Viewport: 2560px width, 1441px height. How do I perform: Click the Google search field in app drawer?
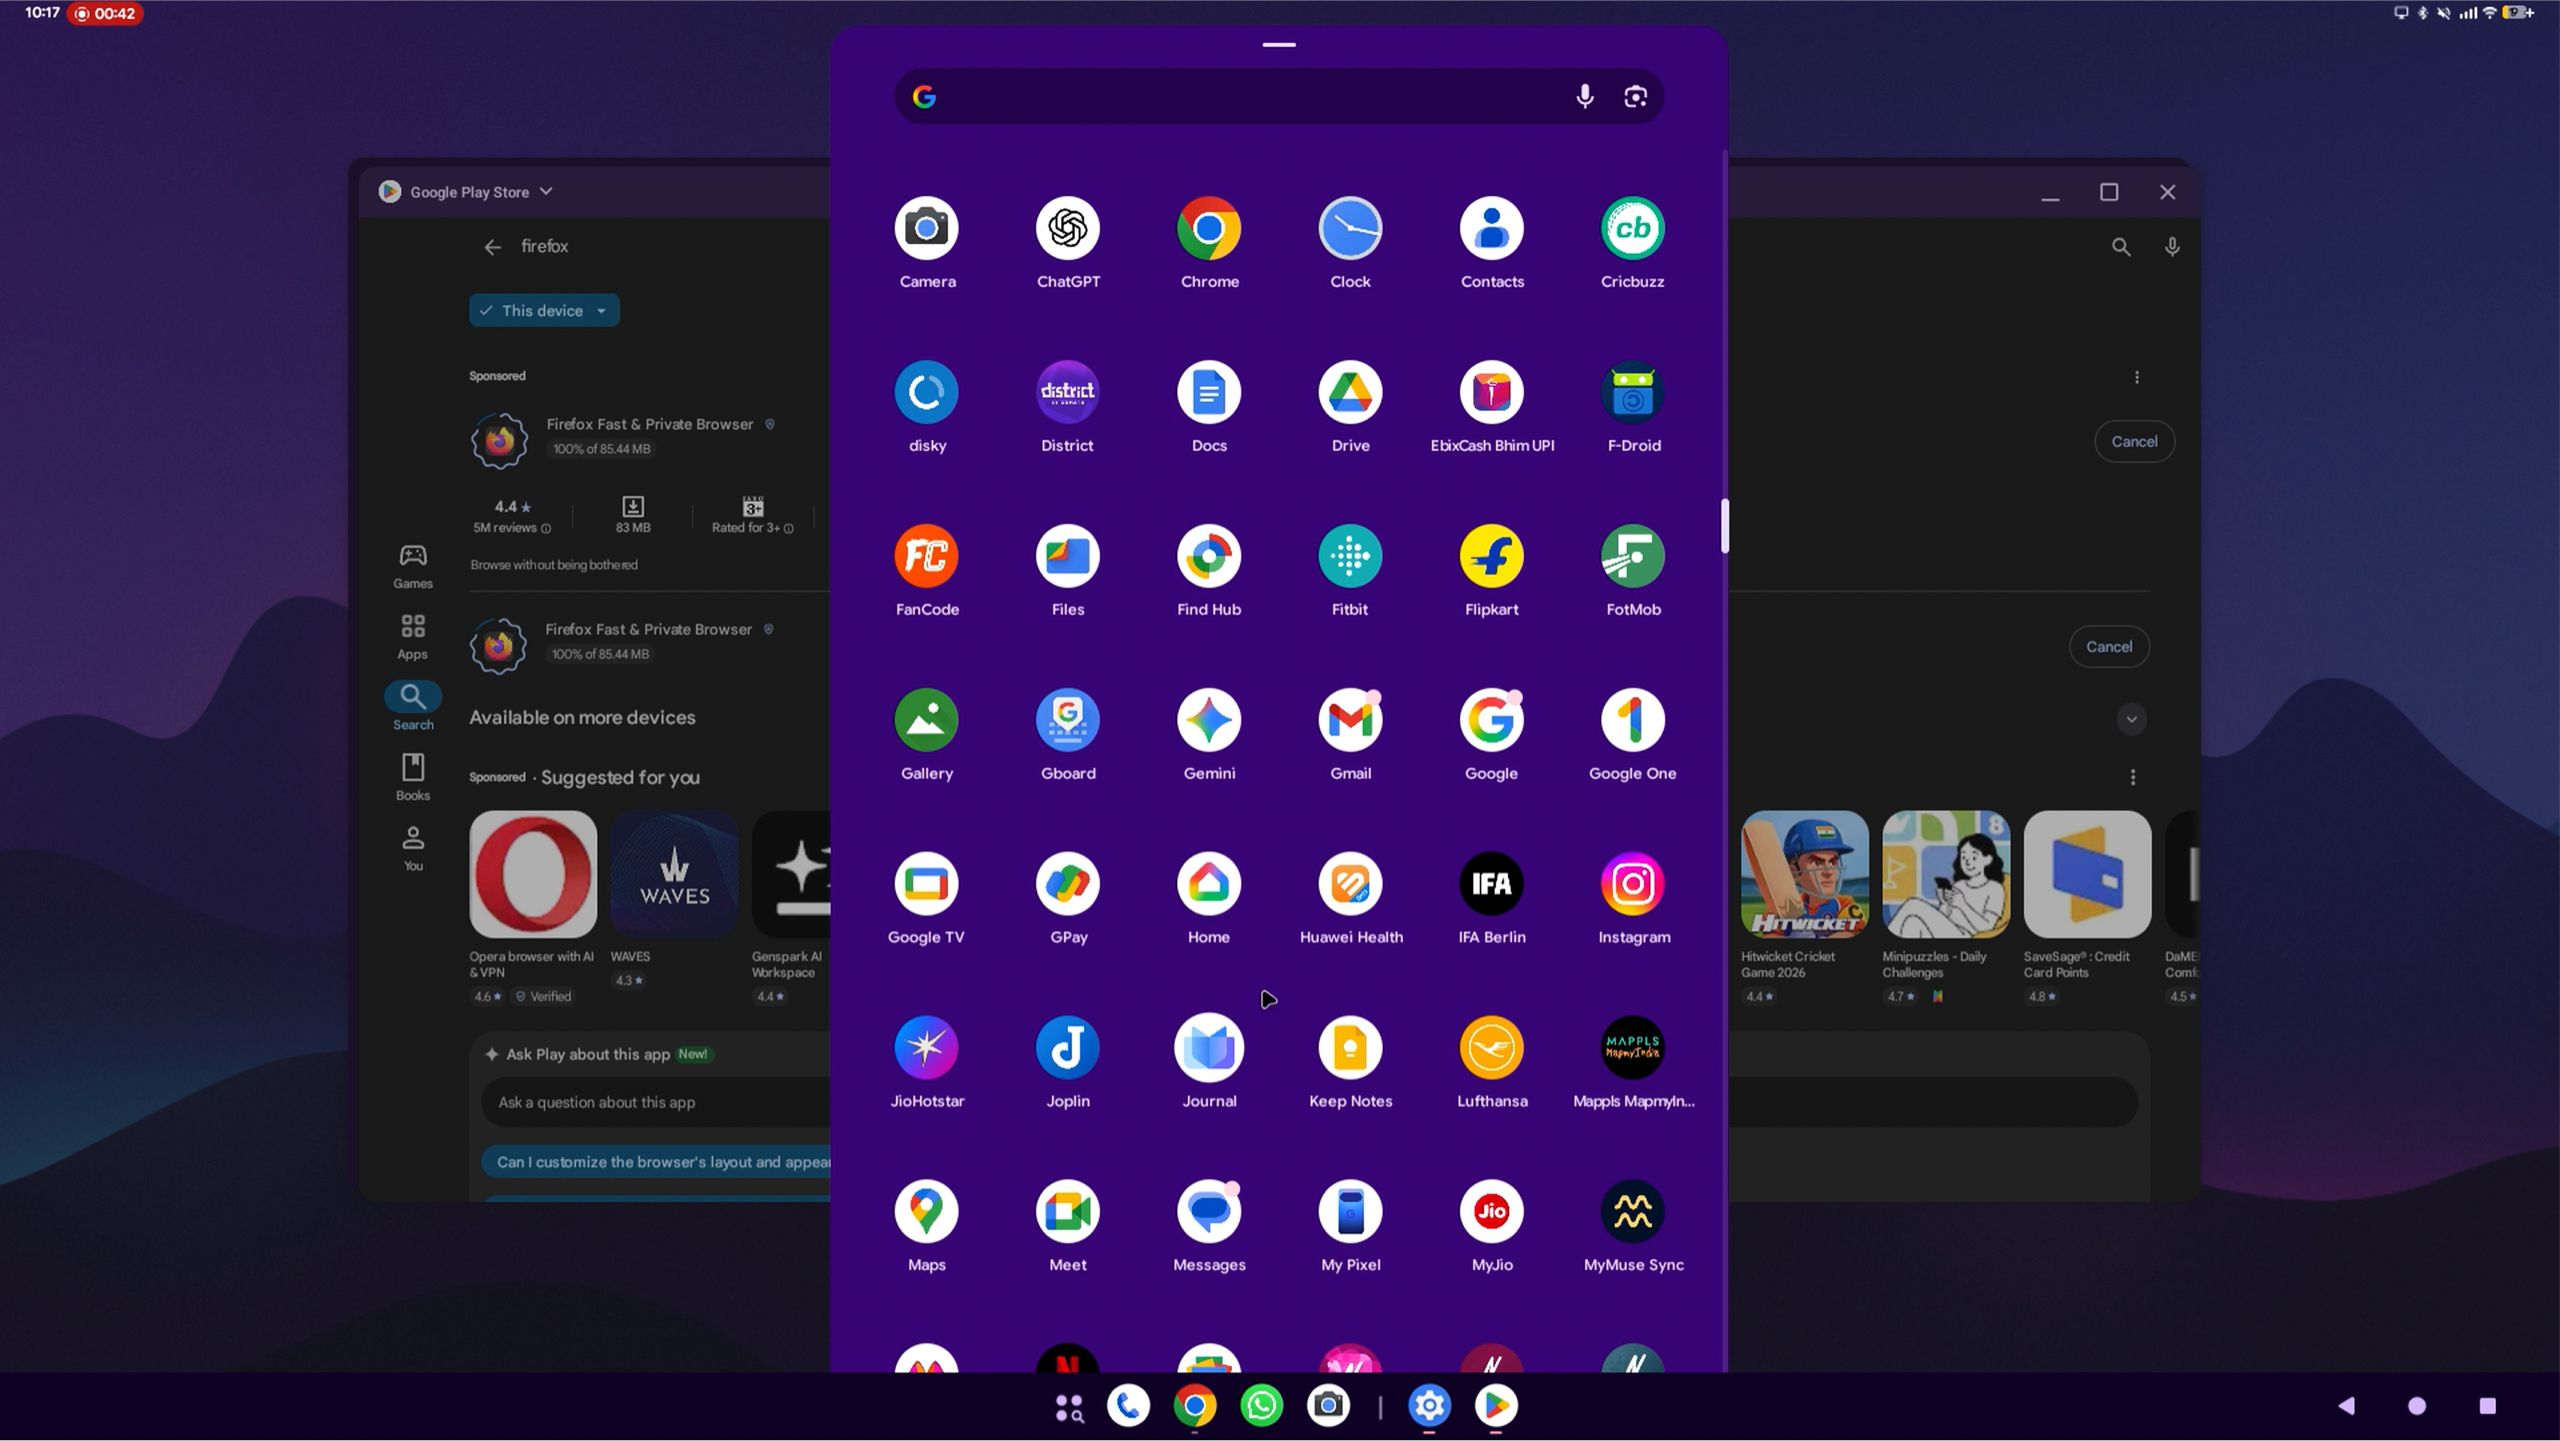tap(1279, 97)
